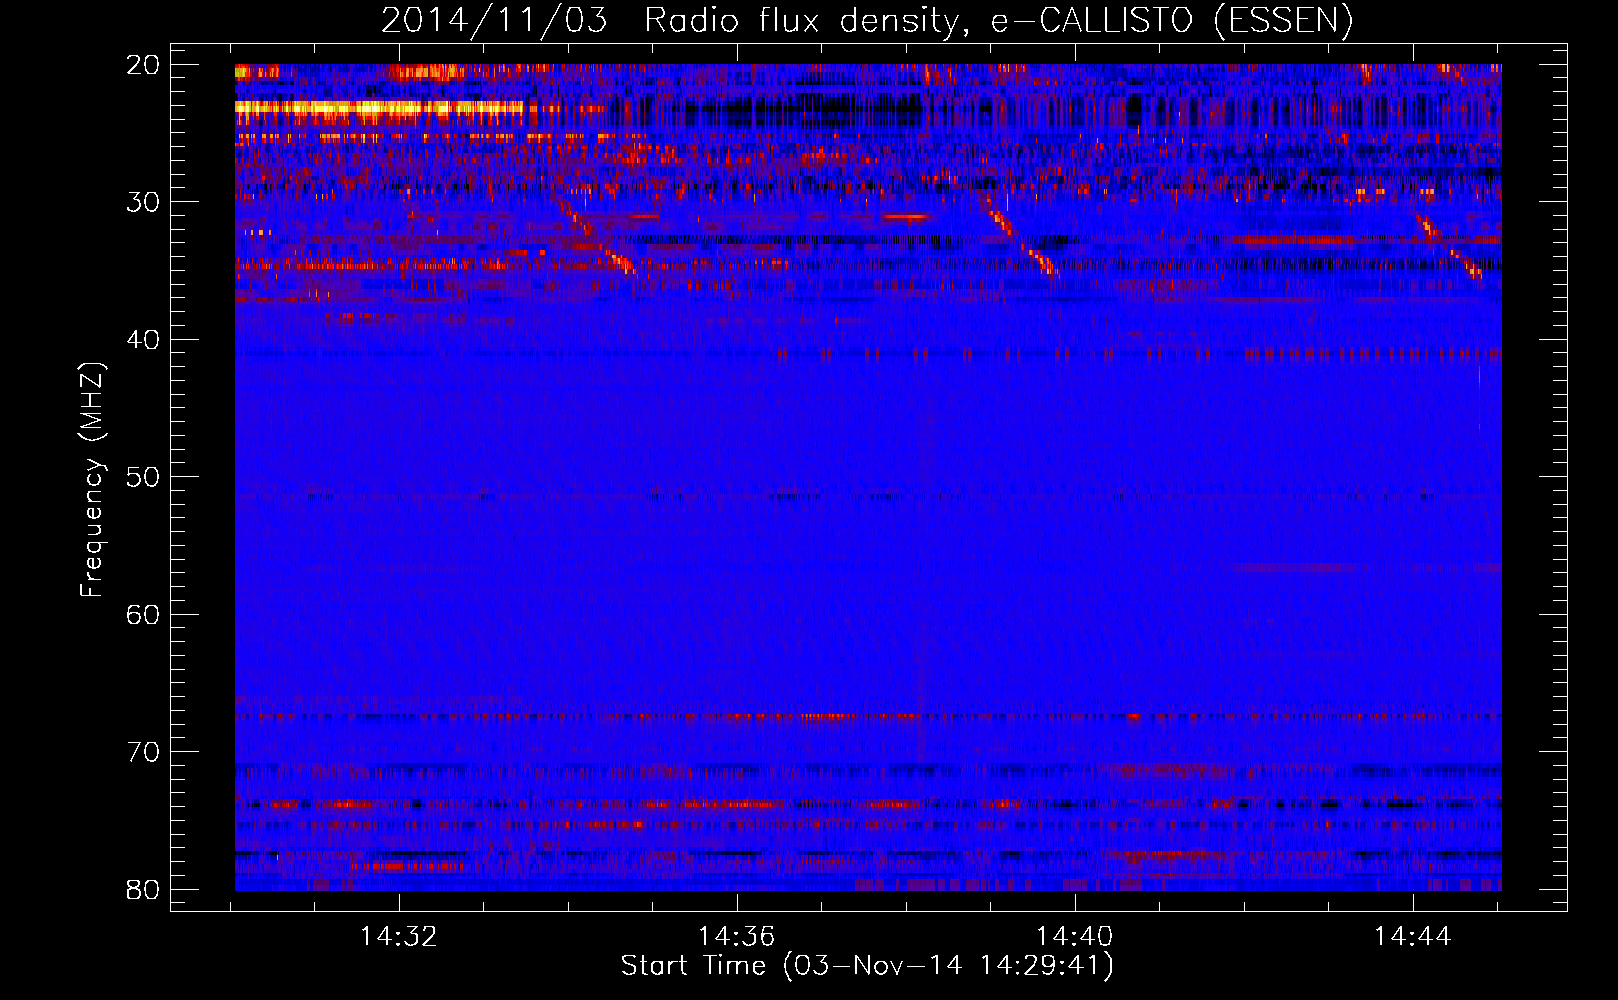The width and height of the screenshot is (1618, 1000).
Task: Select the 'Frequency (MHZ)' y-axis label
Action: click(x=92, y=479)
